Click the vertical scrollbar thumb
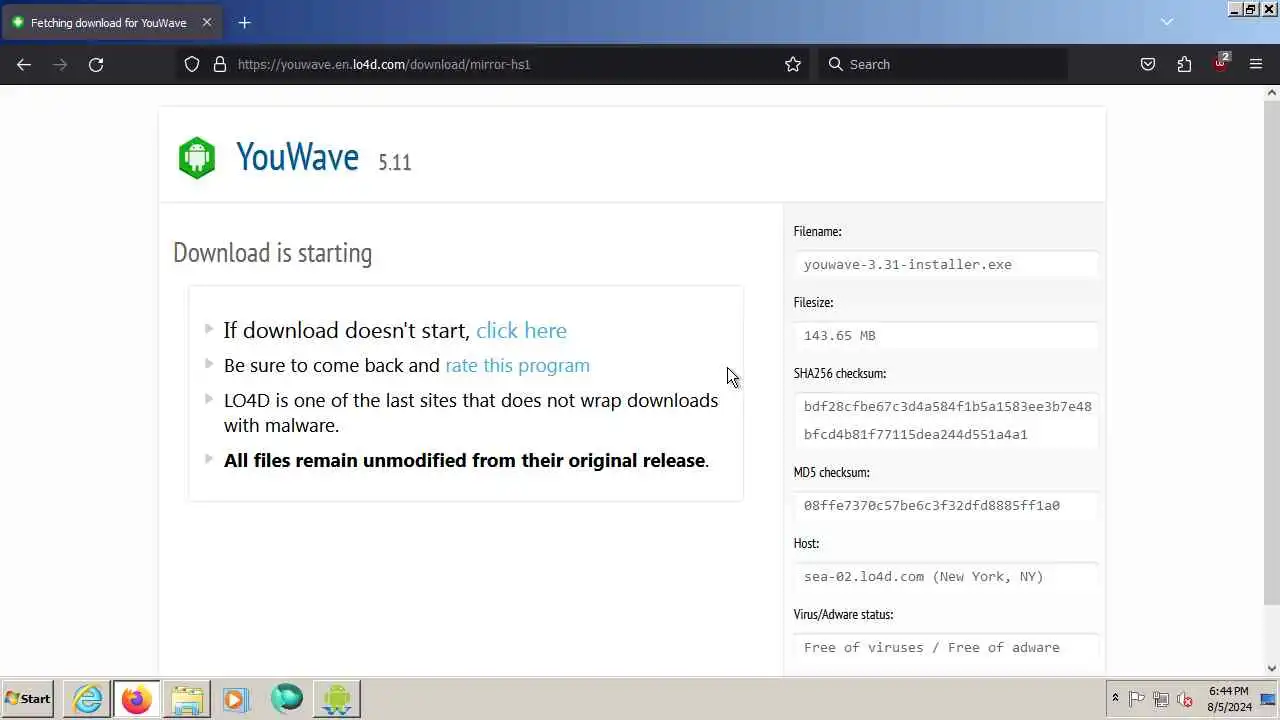This screenshot has width=1280, height=720. [1272, 352]
